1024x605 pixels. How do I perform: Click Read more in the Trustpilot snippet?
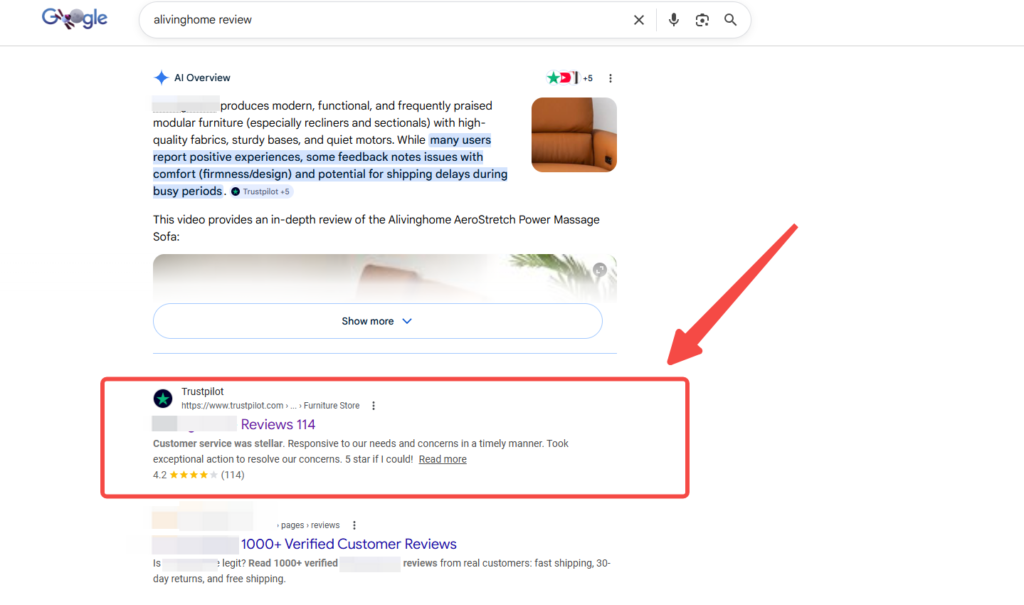point(442,459)
